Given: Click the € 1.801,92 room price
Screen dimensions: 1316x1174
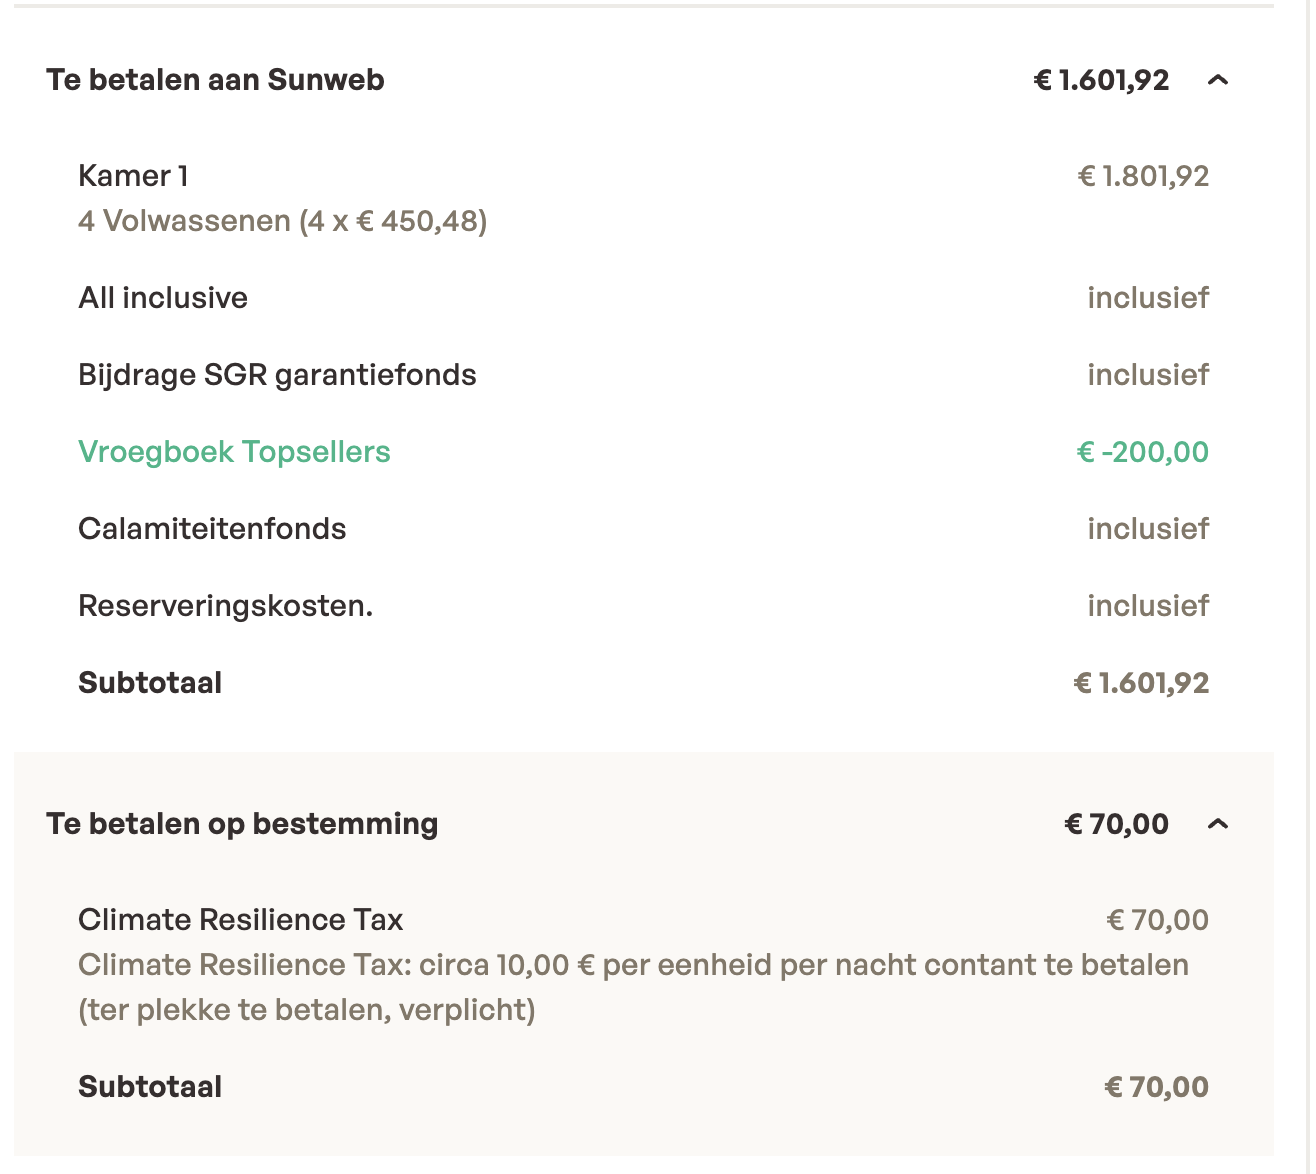Looking at the screenshot, I should [x=1143, y=176].
